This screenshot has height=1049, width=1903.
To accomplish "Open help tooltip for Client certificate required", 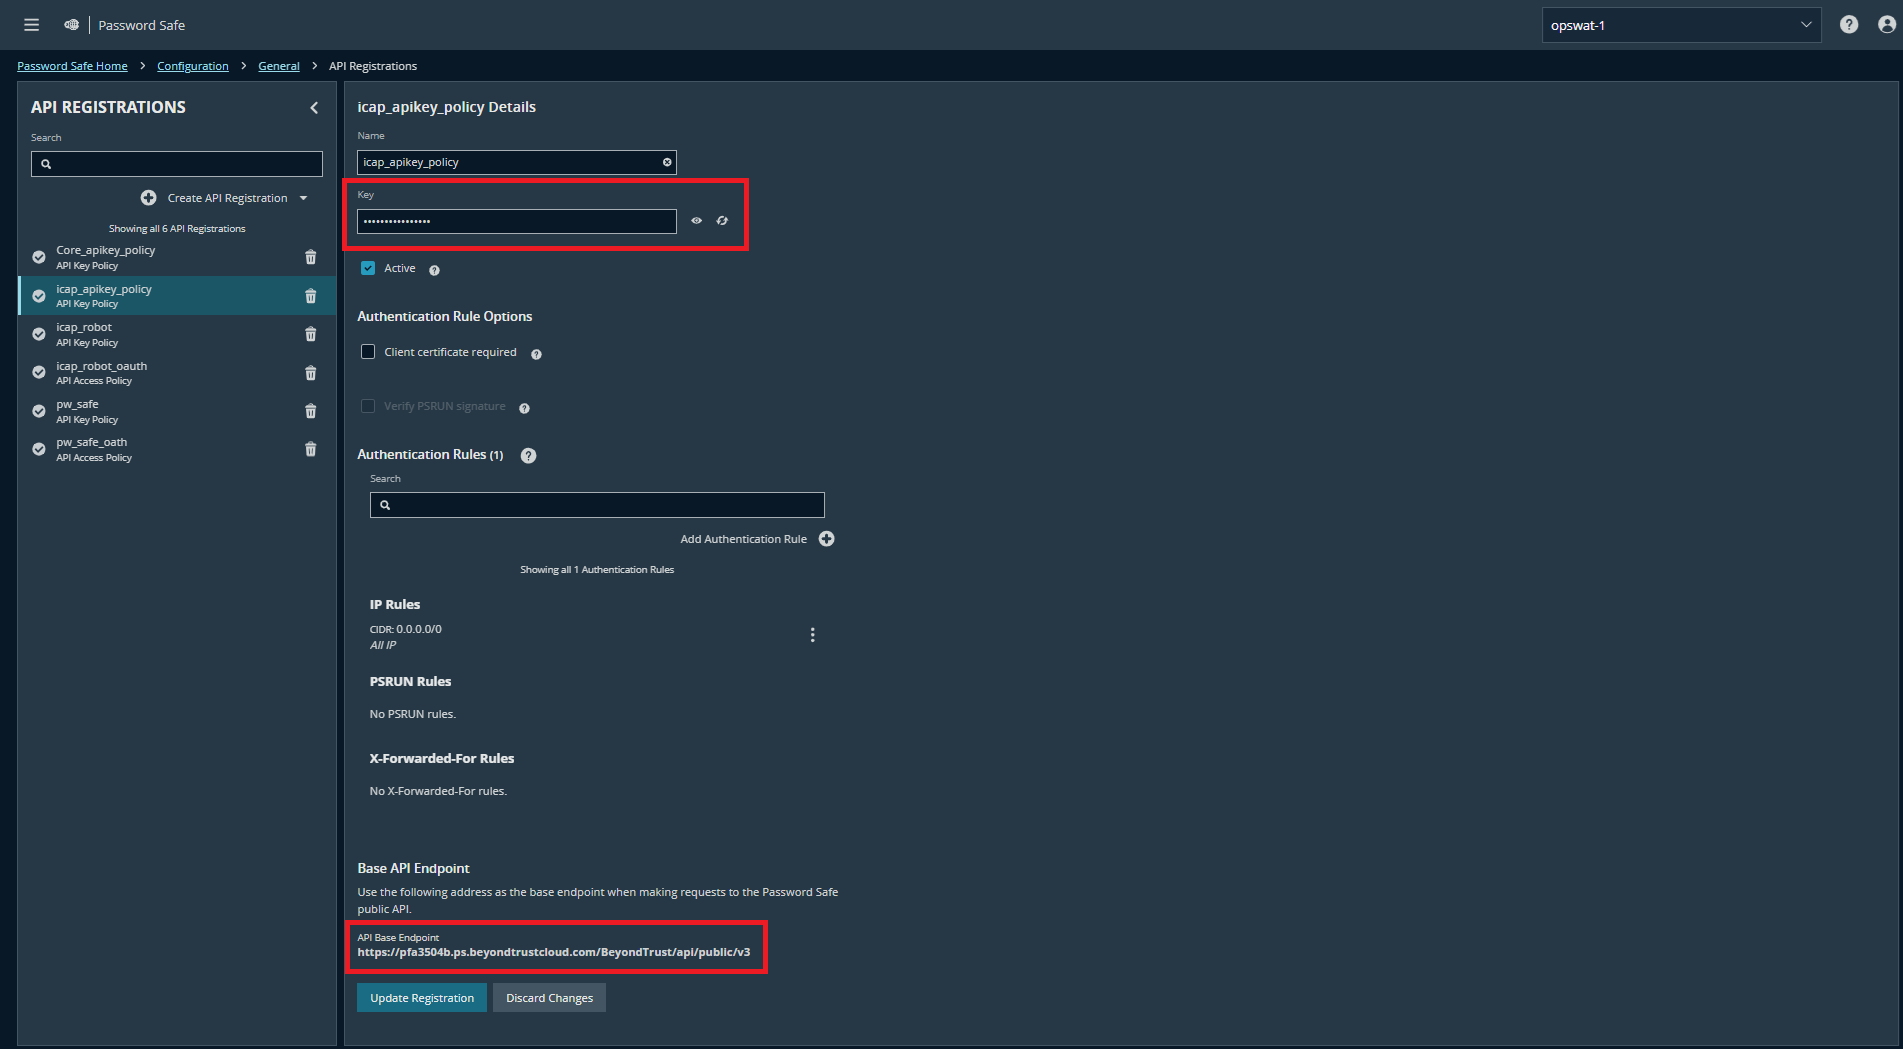I will click(x=536, y=354).
